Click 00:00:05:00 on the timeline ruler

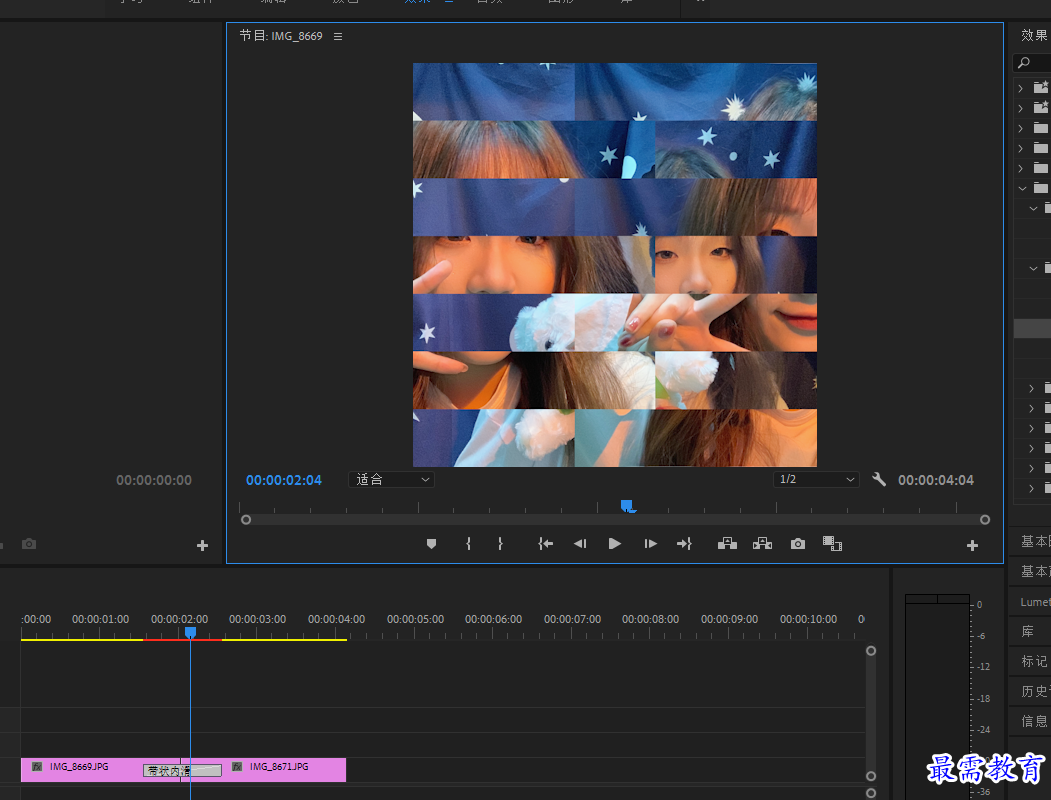[415, 619]
